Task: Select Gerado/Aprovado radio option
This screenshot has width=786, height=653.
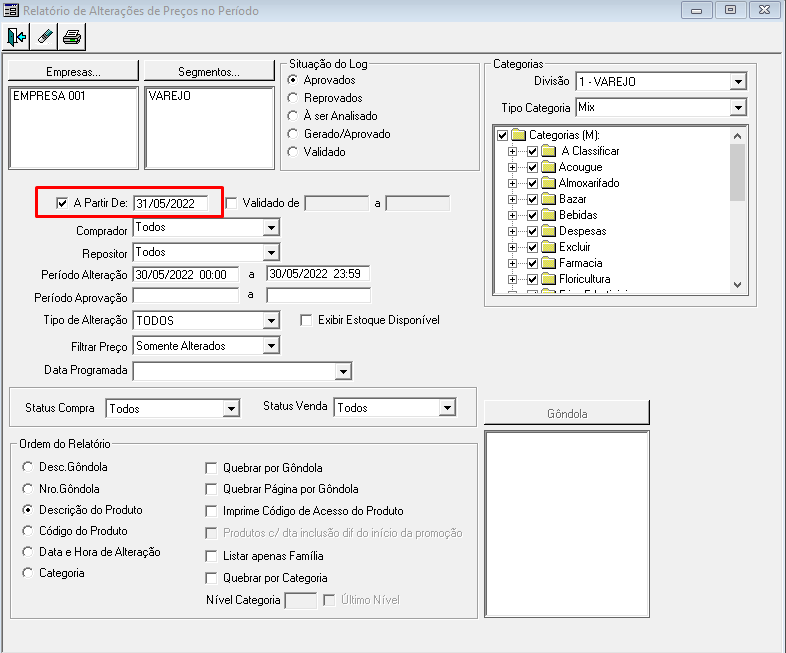Action: (x=293, y=134)
